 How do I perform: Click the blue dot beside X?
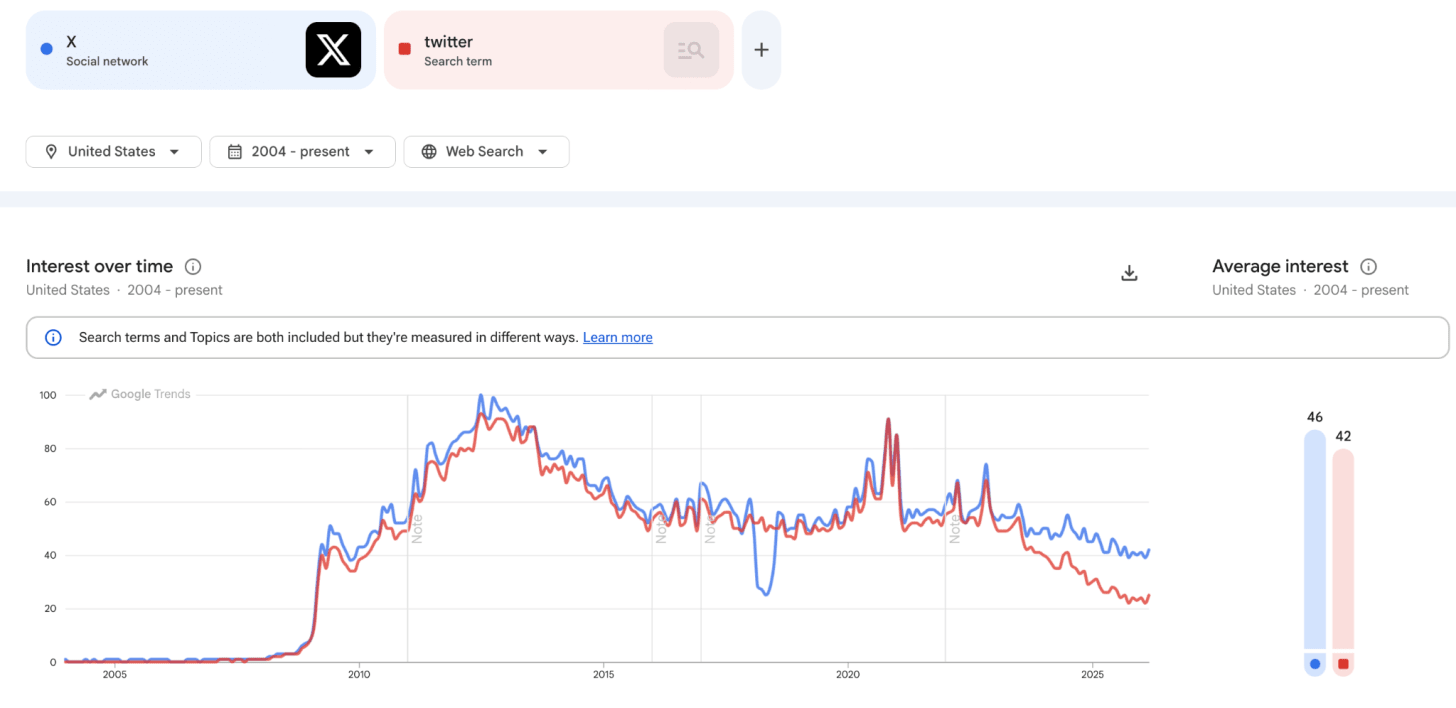click(46, 49)
